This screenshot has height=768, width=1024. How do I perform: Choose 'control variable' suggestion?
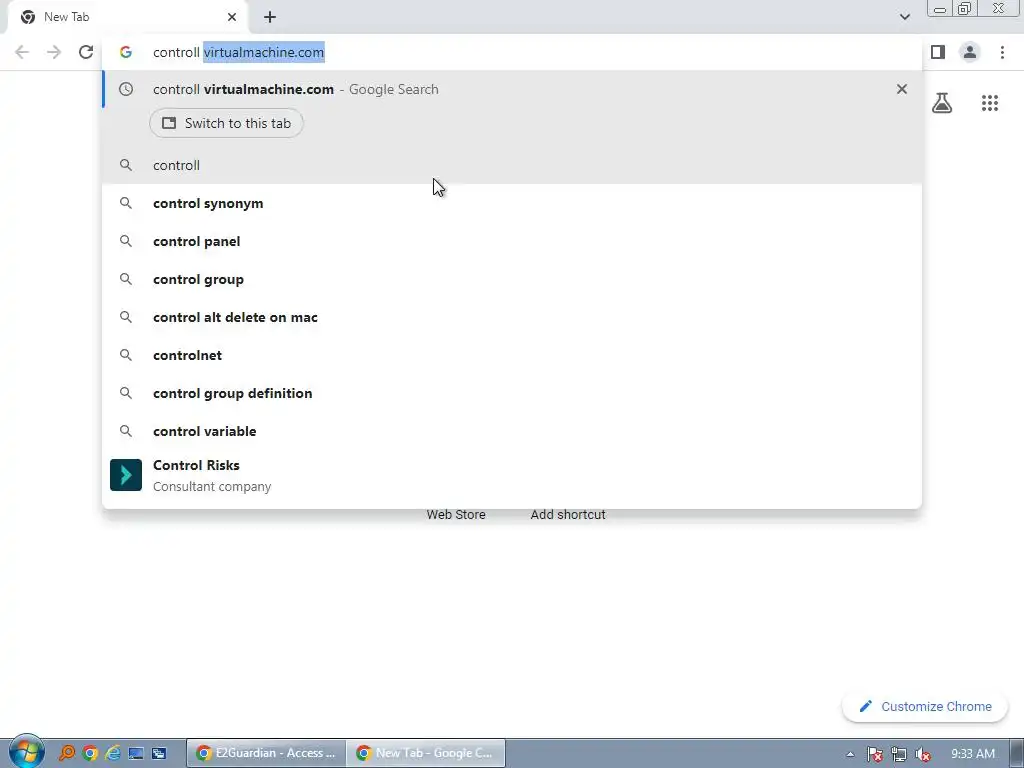point(512,430)
